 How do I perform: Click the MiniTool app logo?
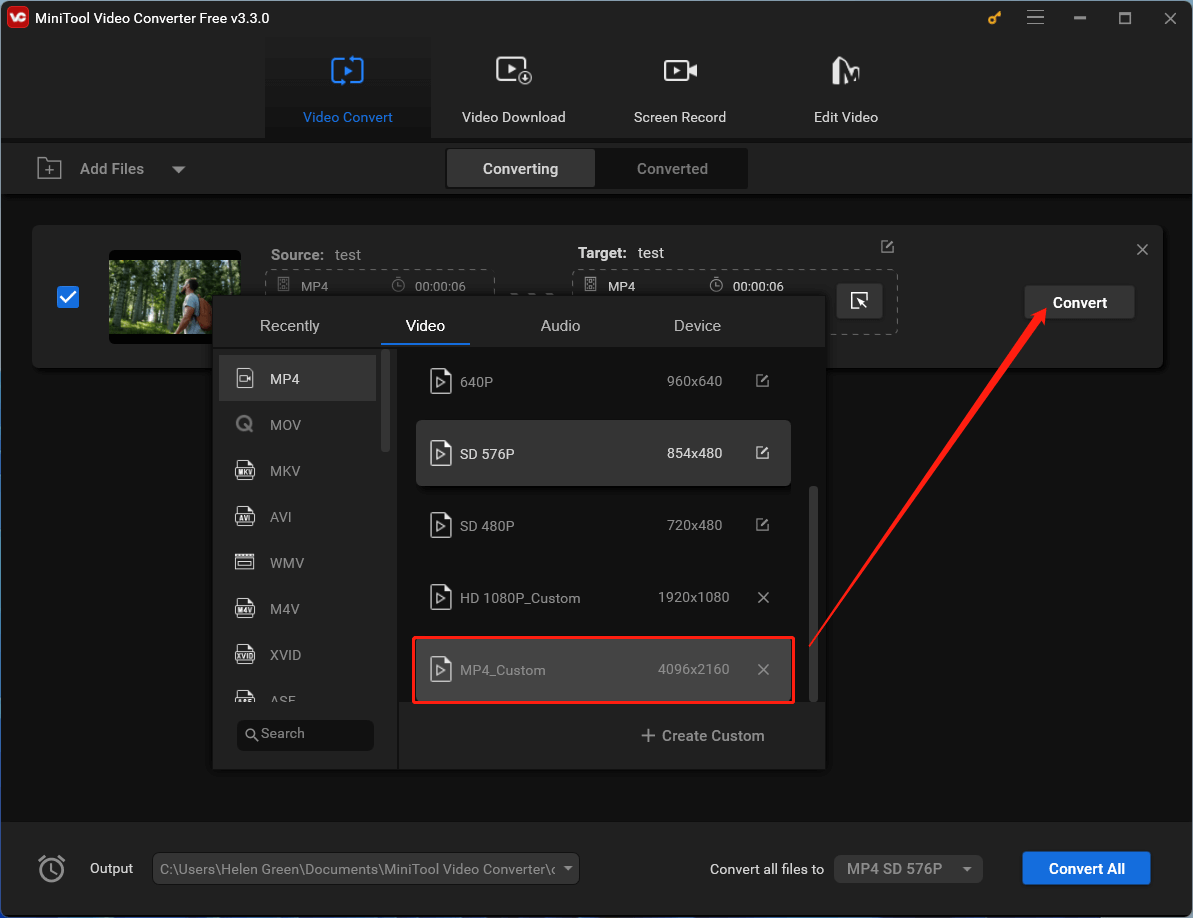pyautogui.click(x=17, y=17)
